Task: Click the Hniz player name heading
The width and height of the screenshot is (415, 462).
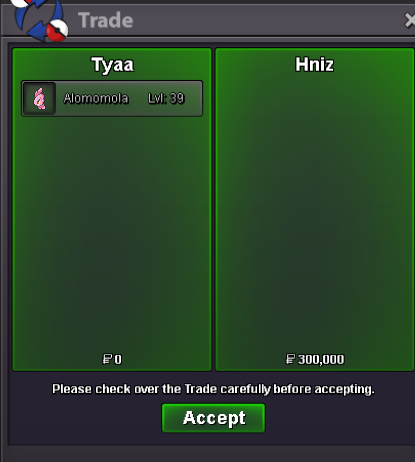Action: 314,64
